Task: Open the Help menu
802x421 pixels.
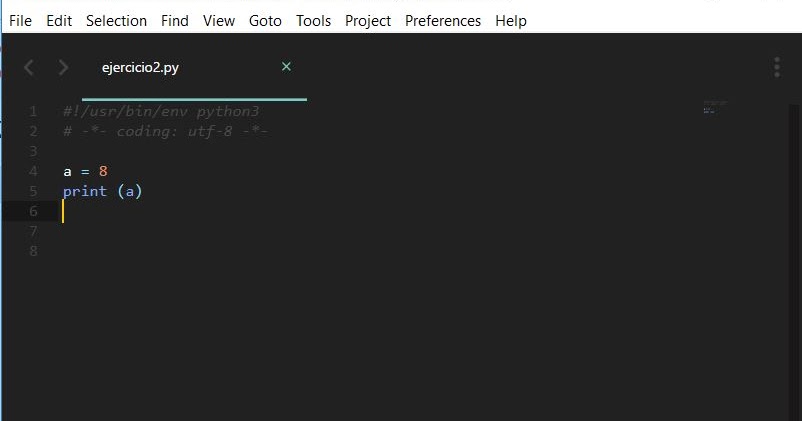Action: (510, 20)
